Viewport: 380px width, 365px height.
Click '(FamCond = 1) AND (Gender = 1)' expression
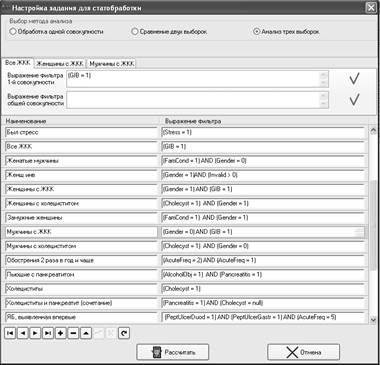(x=263, y=218)
